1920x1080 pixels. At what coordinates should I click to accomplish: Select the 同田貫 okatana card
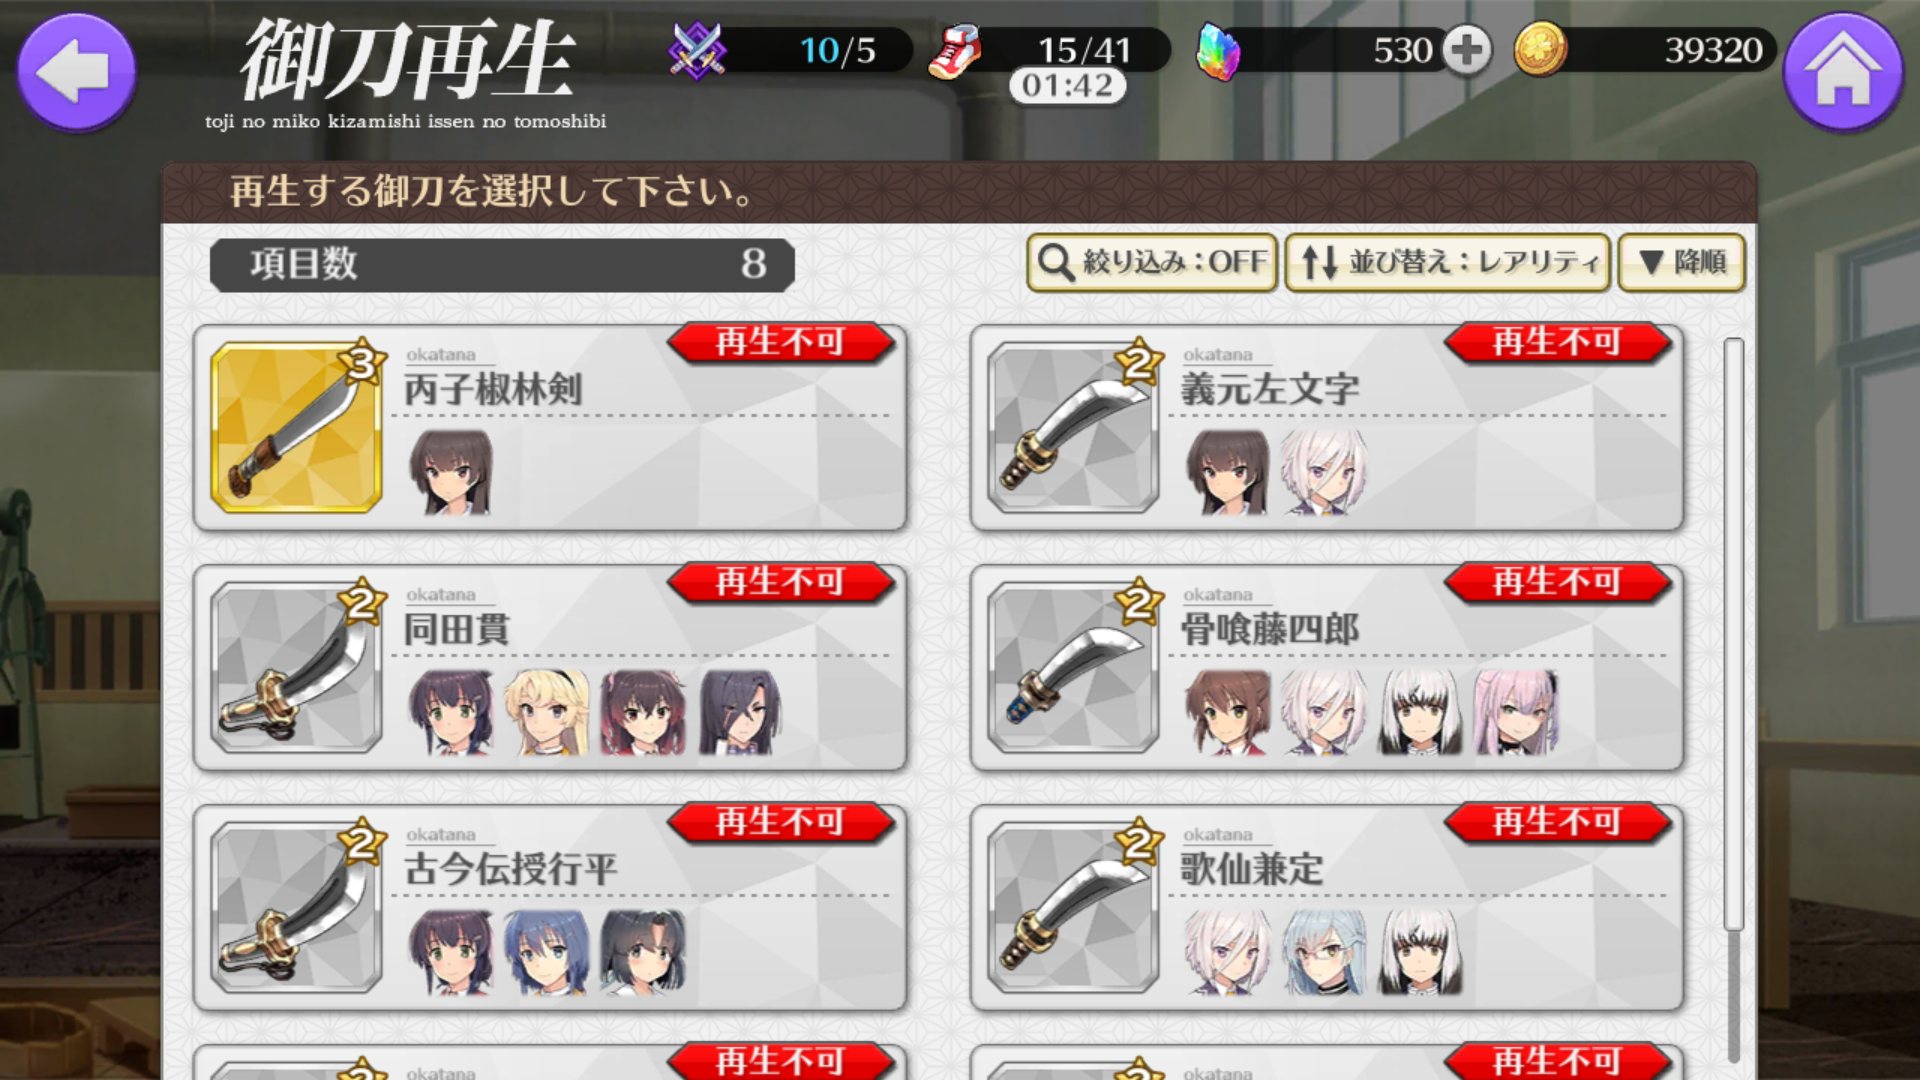click(x=550, y=668)
